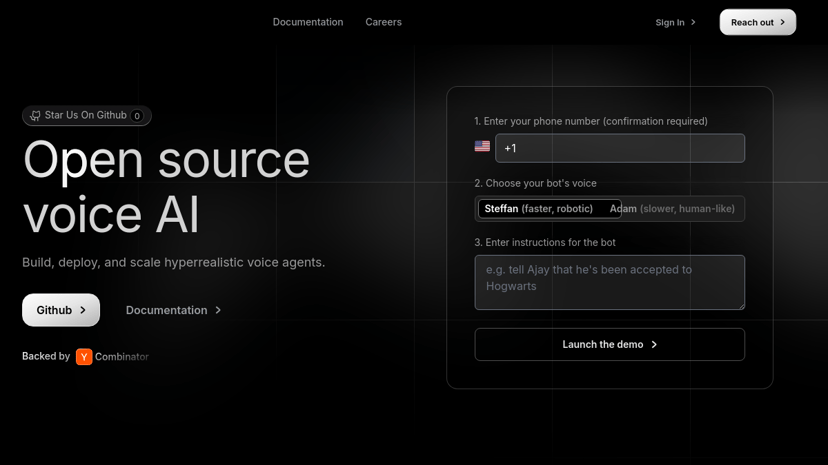Click the chevron arrow in Launch the demo
828x465 pixels.
click(x=654, y=345)
